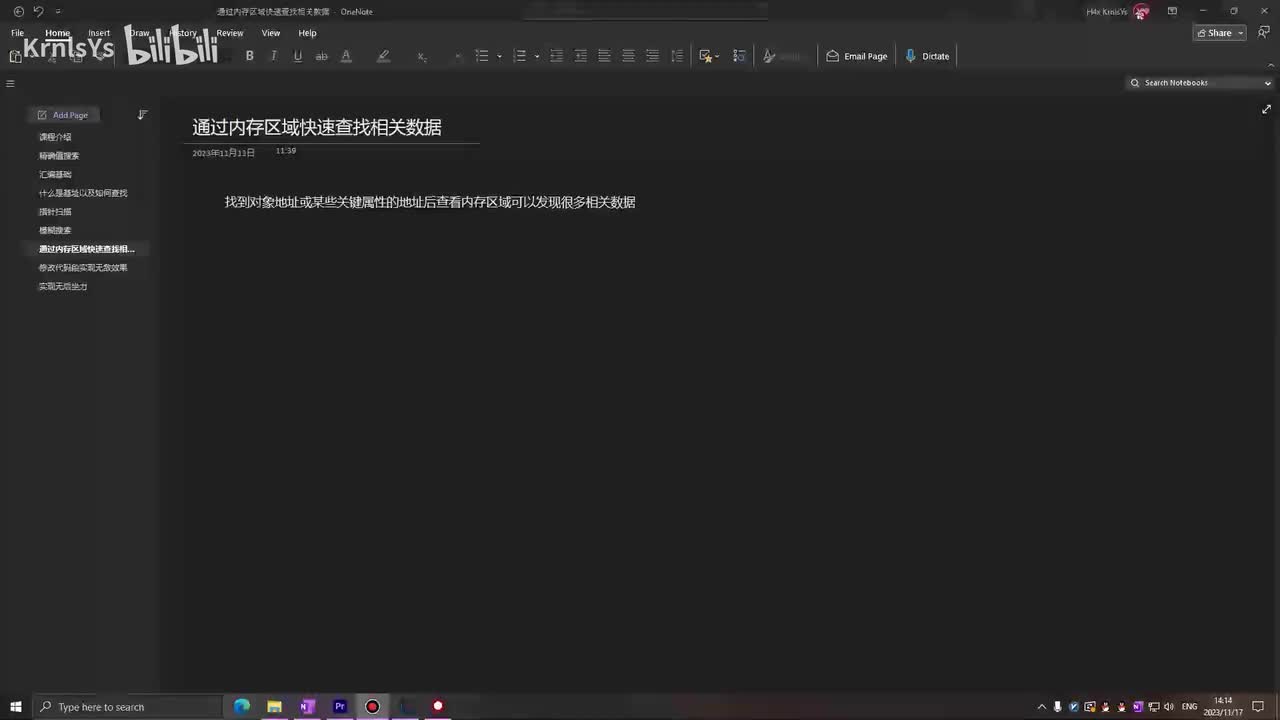Switch to the Insert tab

(x=99, y=33)
